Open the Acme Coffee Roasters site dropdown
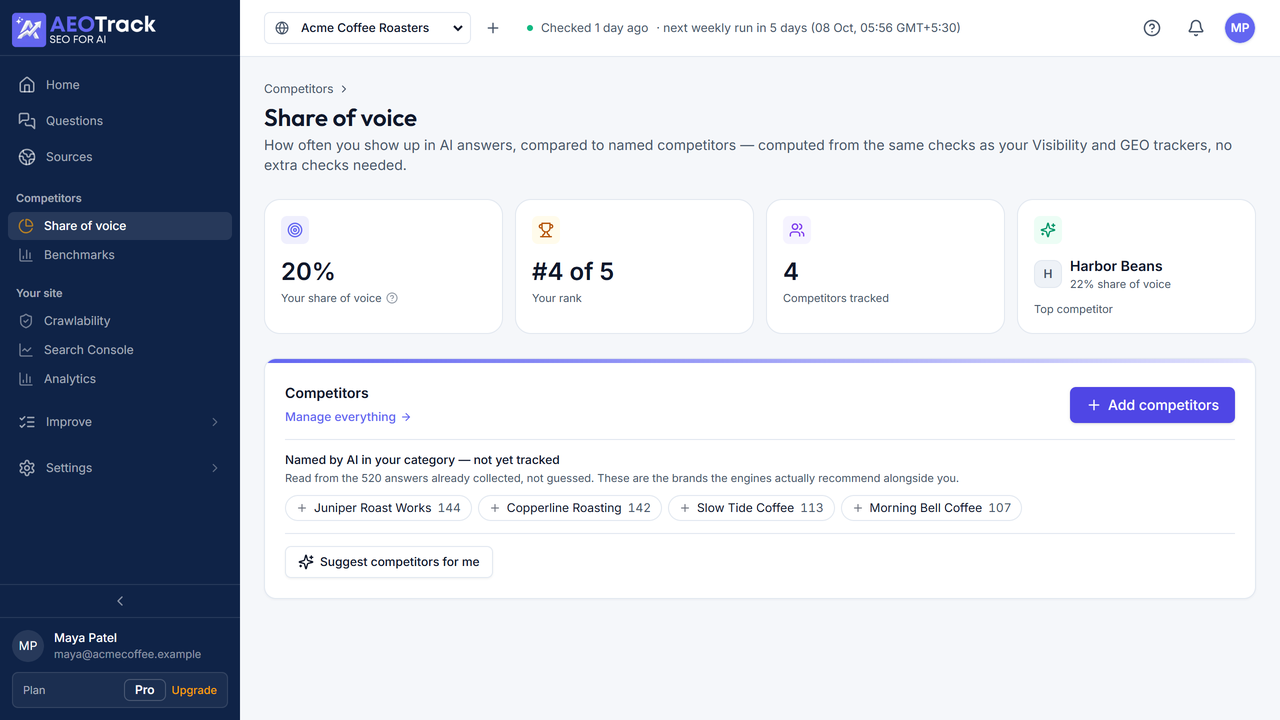Viewport: 1280px width, 720px height. click(x=367, y=28)
